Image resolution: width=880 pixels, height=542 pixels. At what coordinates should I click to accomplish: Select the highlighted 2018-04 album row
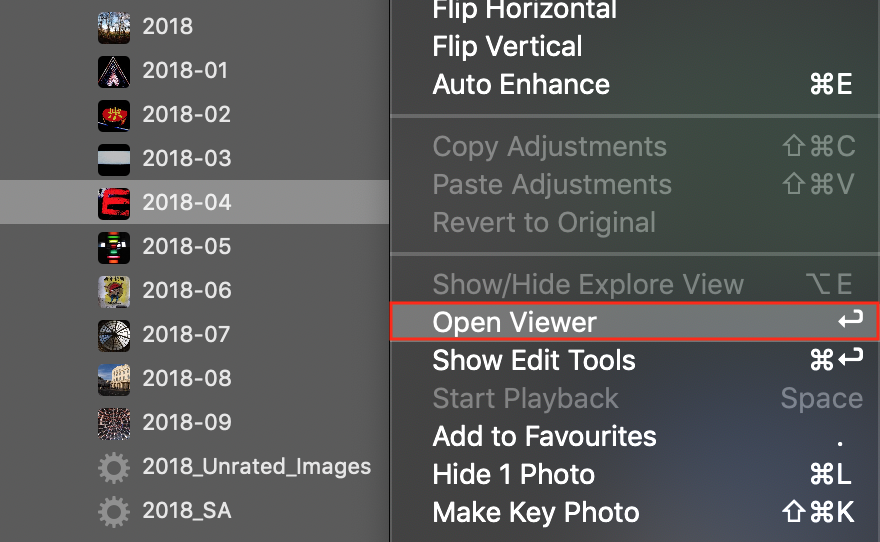coord(187,202)
